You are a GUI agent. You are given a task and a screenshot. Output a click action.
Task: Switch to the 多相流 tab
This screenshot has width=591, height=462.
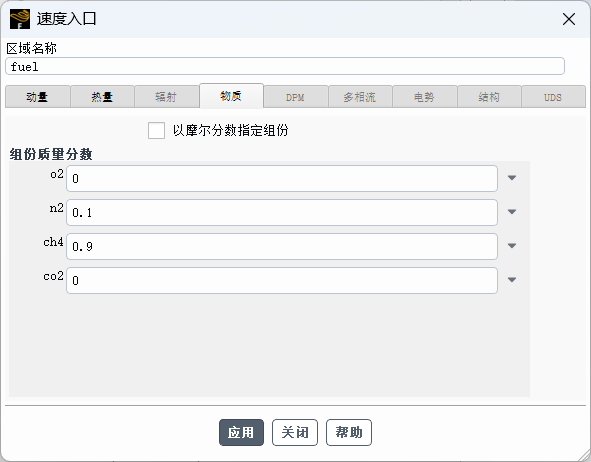click(360, 97)
